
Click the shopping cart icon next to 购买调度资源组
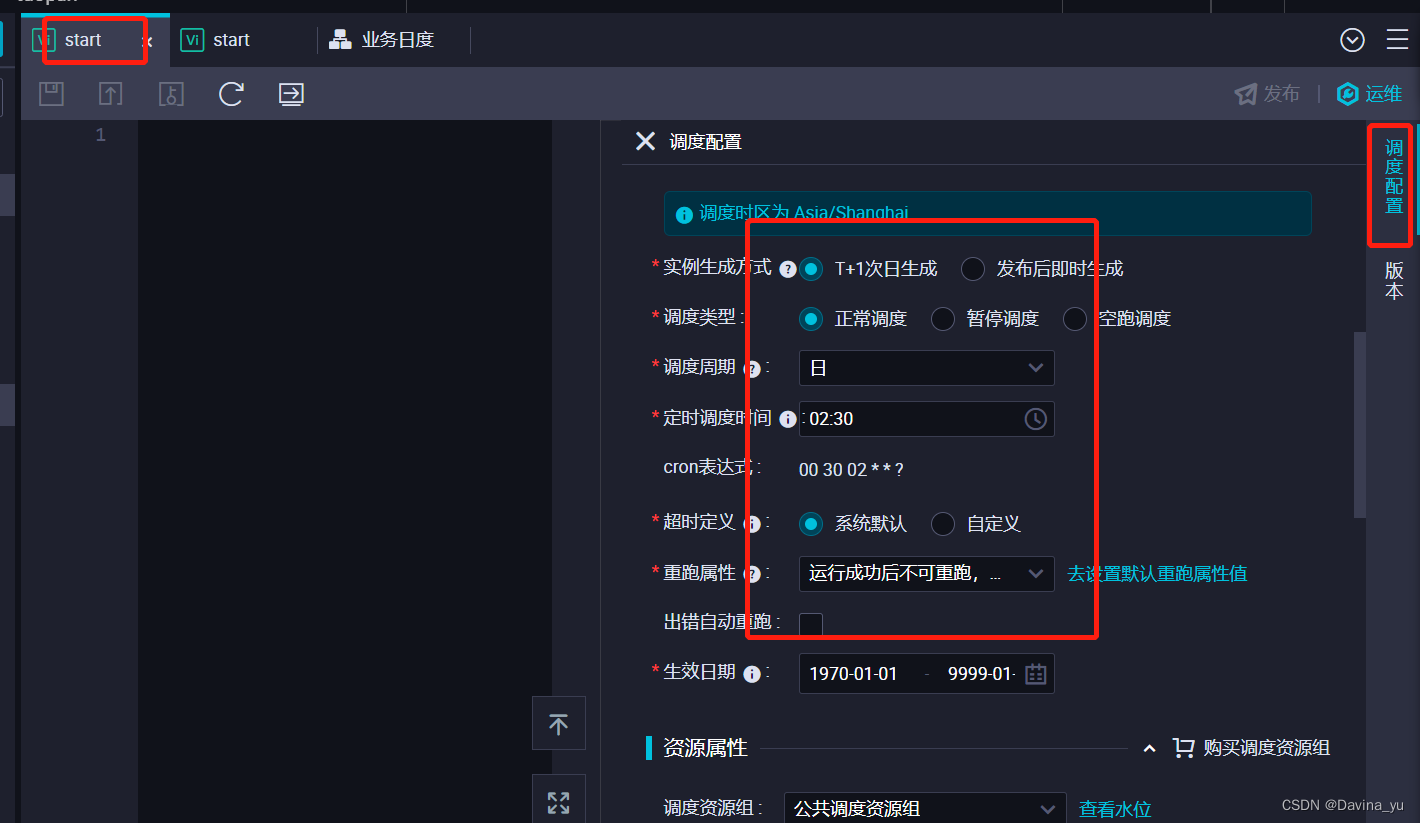tap(1183, 747)
